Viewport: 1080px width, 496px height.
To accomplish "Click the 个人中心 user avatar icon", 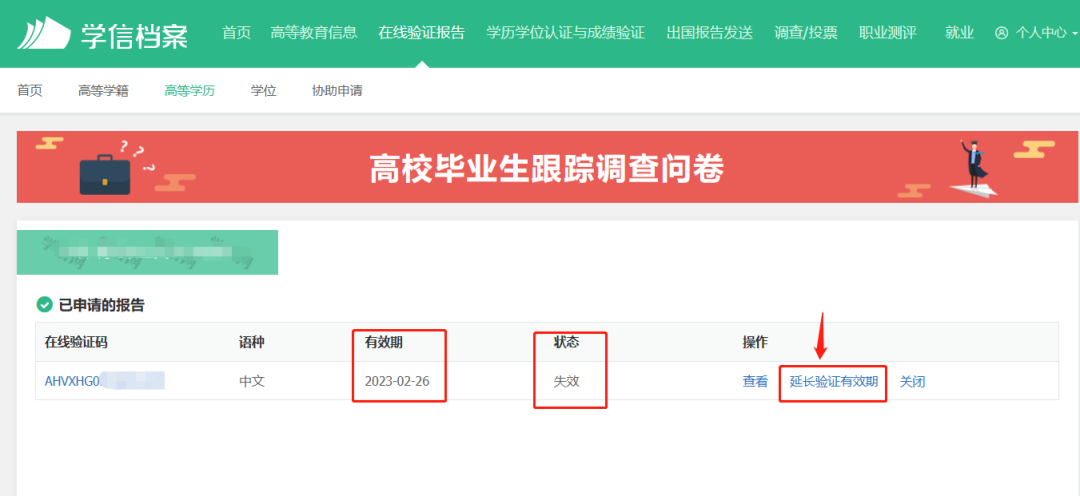I will 1002,33.
